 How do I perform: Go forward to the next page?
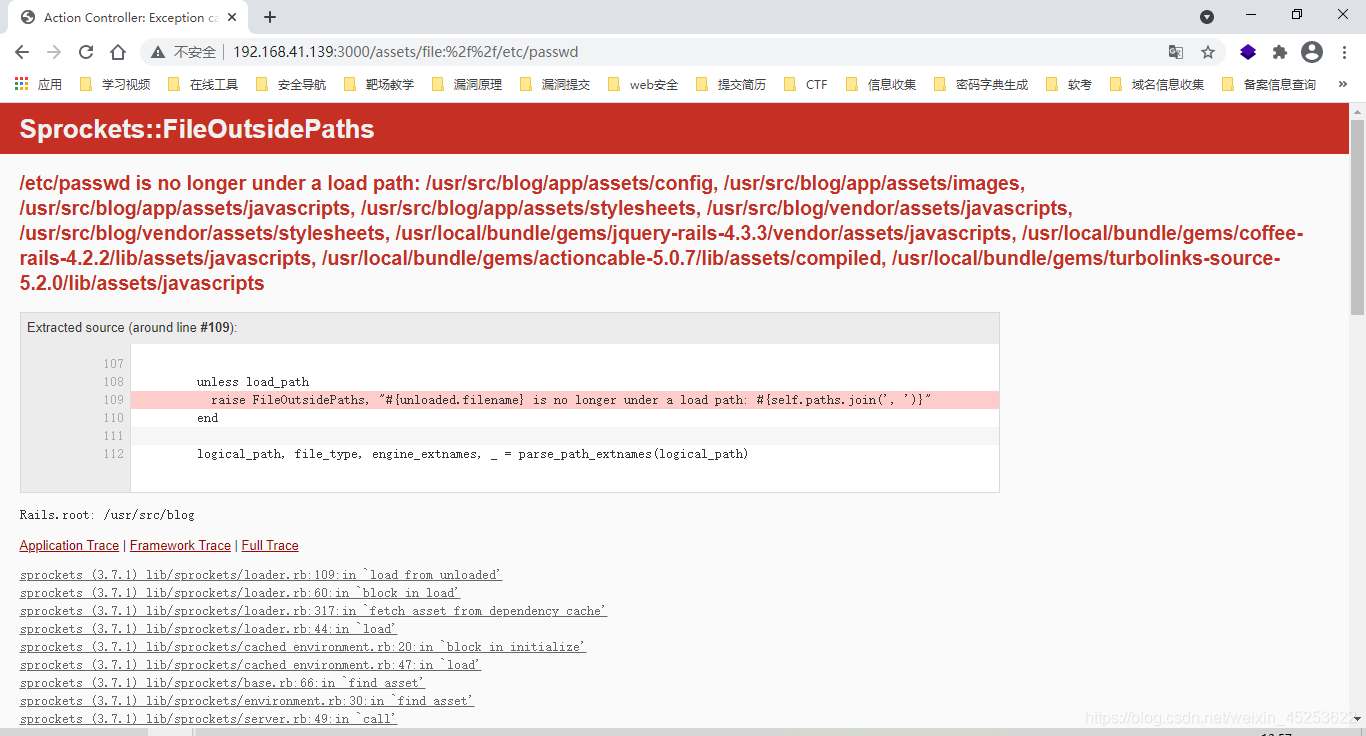(x=54, y=52)
